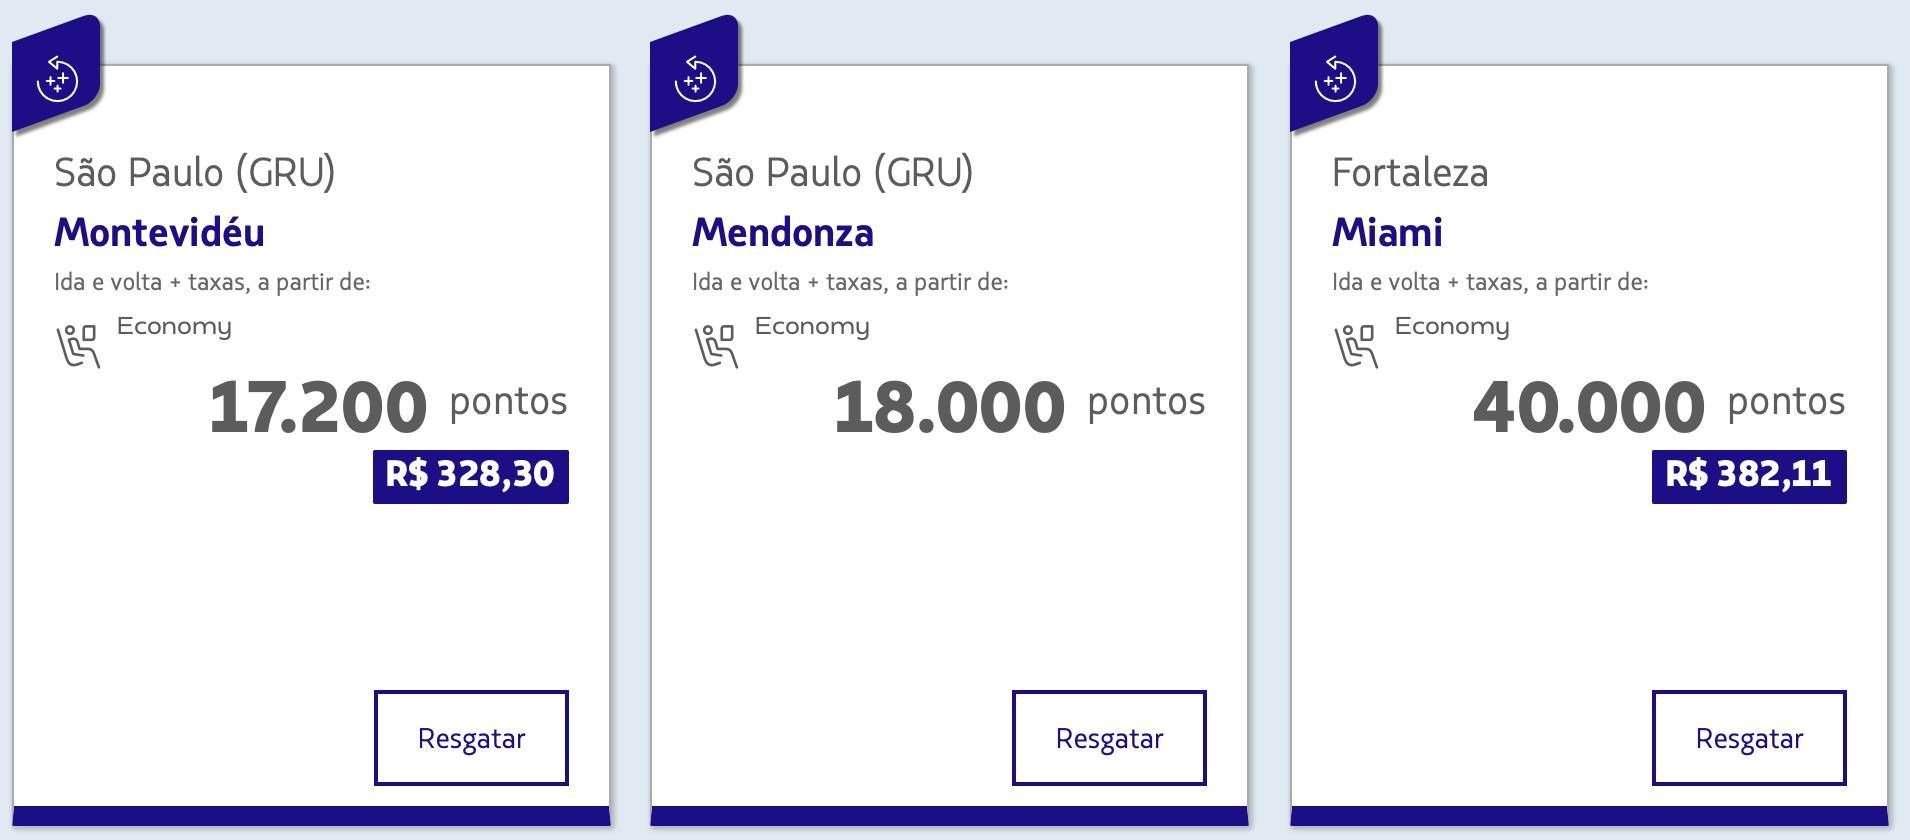This screenshot has height=840, width=1910.
Task: Redeem the São Paulo to Mendonza offer
Action: pos(1109,738)
